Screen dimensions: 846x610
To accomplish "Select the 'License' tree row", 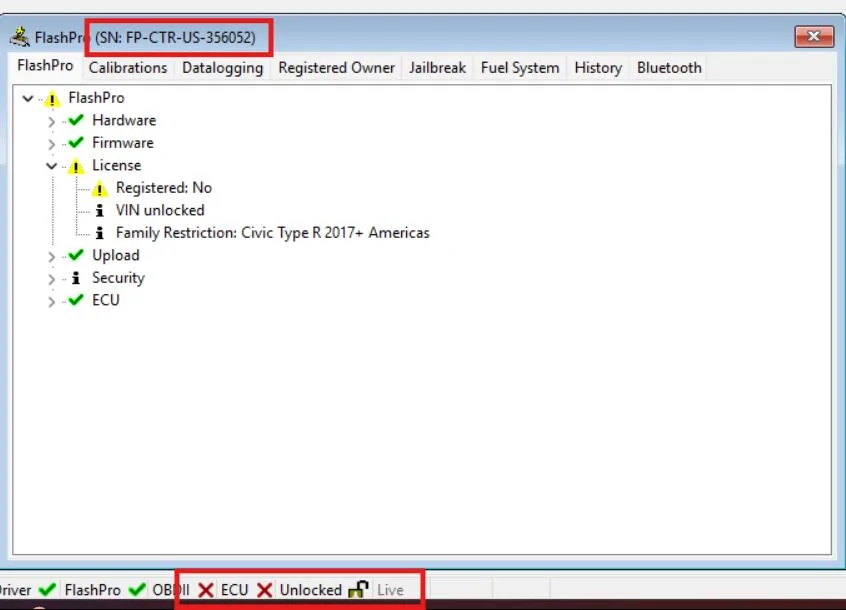I will [x=117, y=165].
